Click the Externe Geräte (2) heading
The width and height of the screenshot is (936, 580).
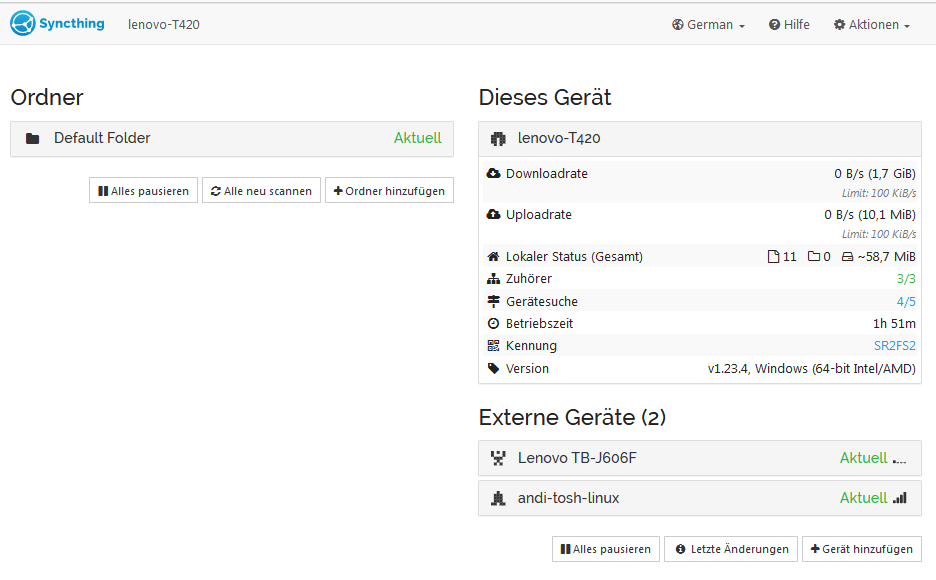[x=572, y=417]
